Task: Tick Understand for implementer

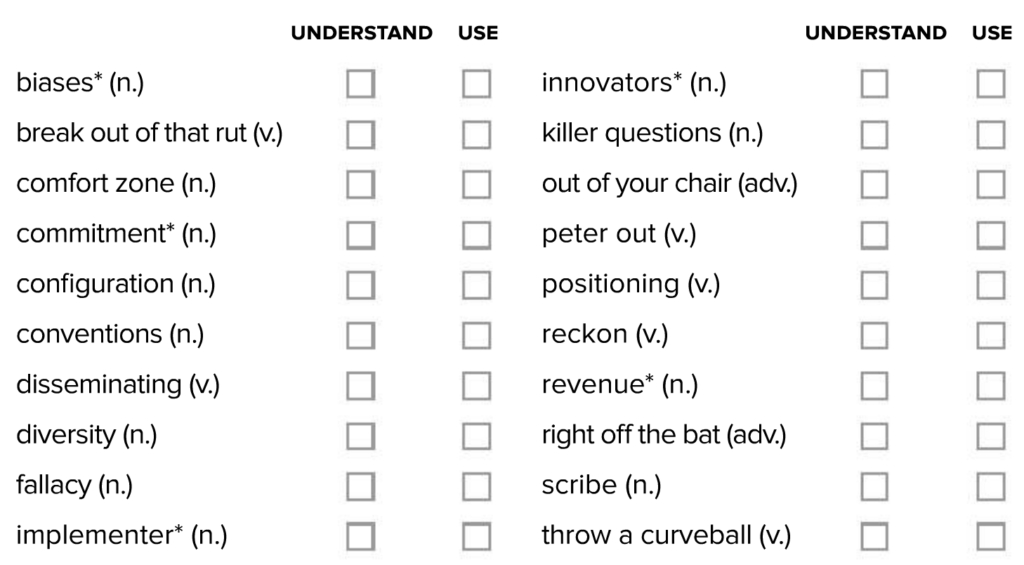Action: point(360,536)
